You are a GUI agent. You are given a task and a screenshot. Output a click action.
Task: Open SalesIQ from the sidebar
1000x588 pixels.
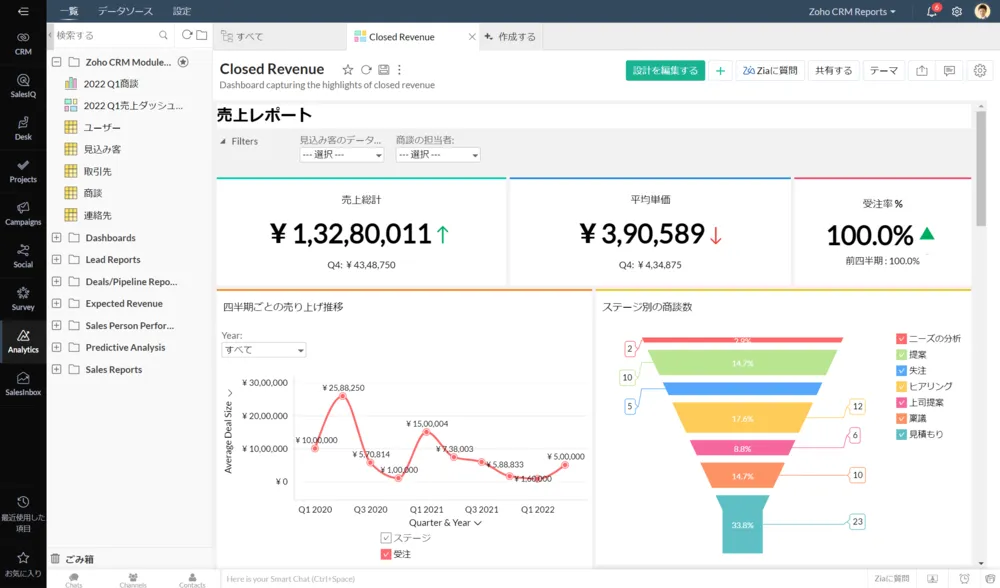coord(23,85)
